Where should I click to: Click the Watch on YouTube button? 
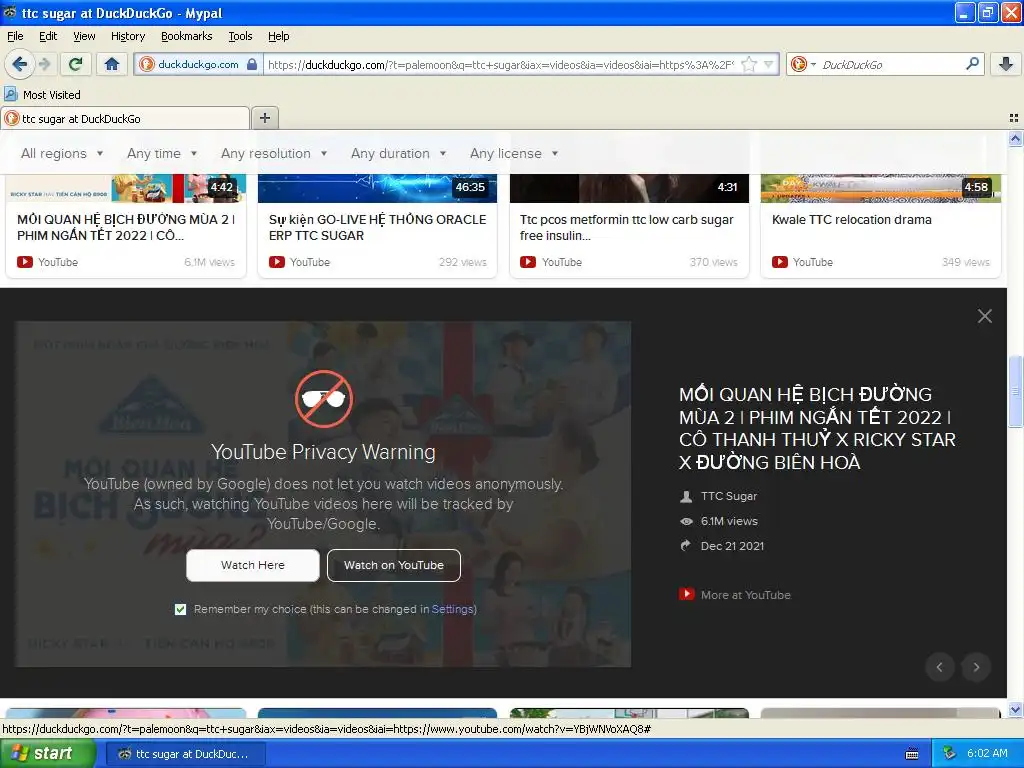tap(394, 565)
